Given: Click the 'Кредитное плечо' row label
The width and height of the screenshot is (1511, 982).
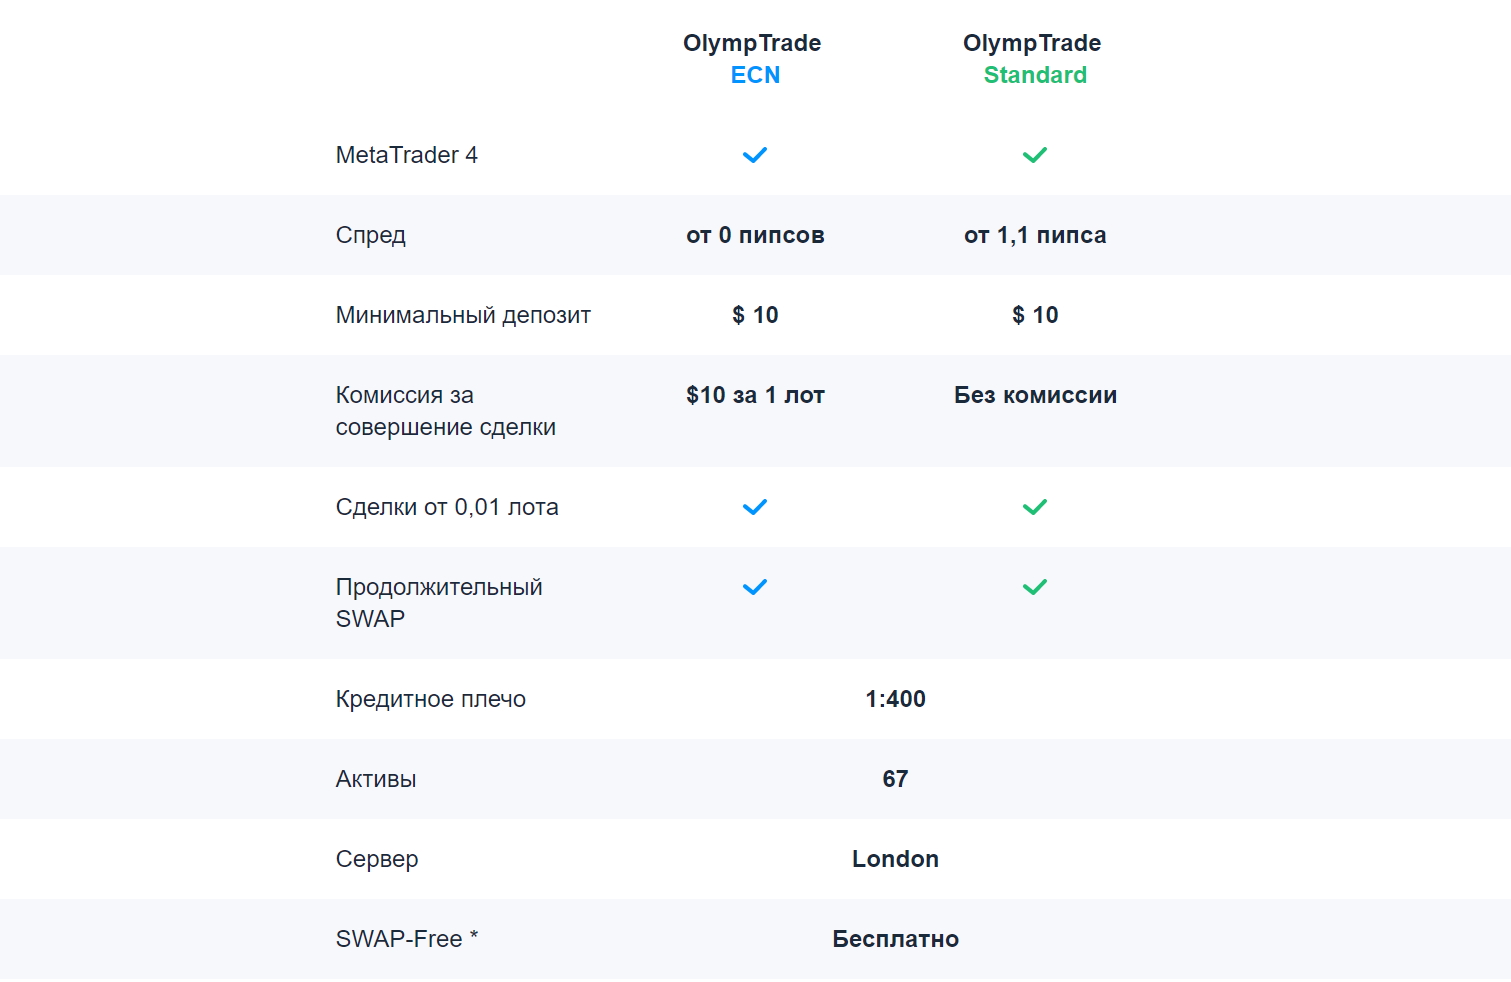Looking at the screenshot, I should coord(430,699).
